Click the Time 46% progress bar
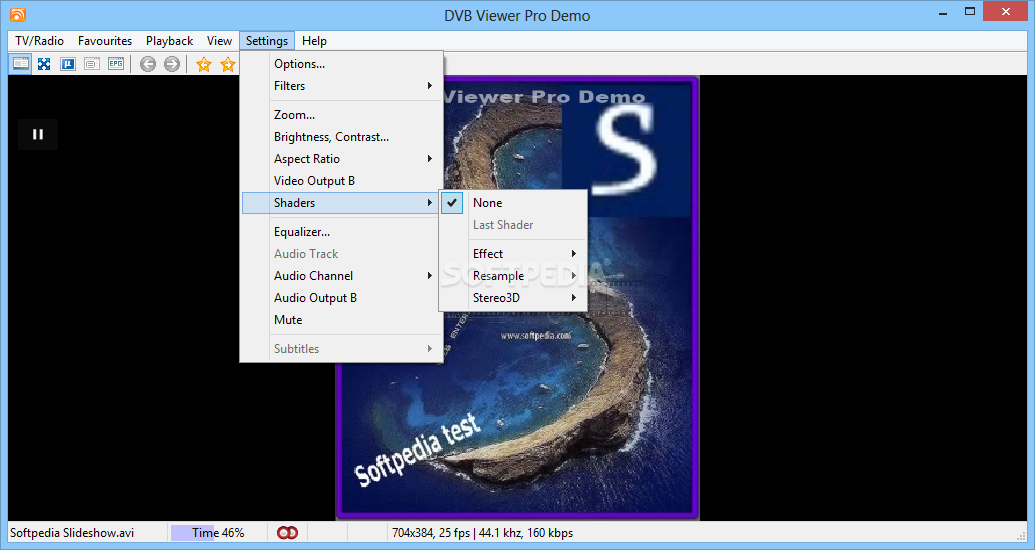This screenshot has height=550, width=1035. 218,532
